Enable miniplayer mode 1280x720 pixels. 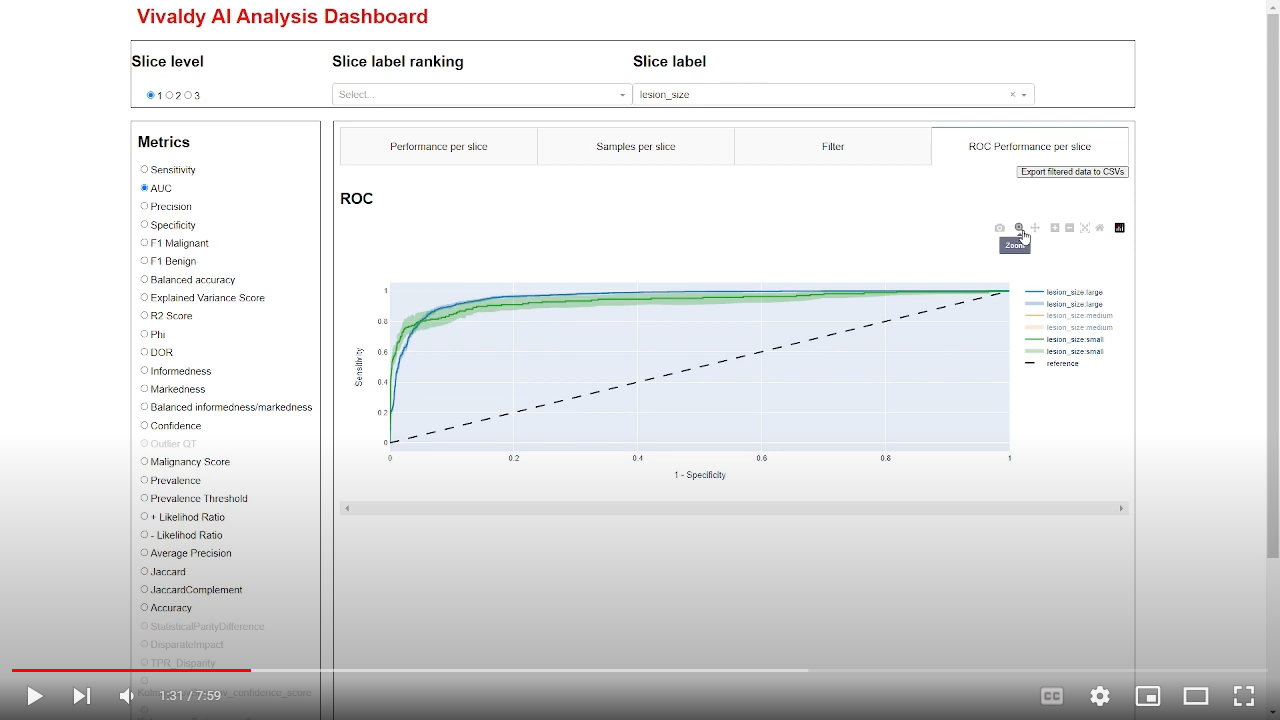(x=1148, y=696)
